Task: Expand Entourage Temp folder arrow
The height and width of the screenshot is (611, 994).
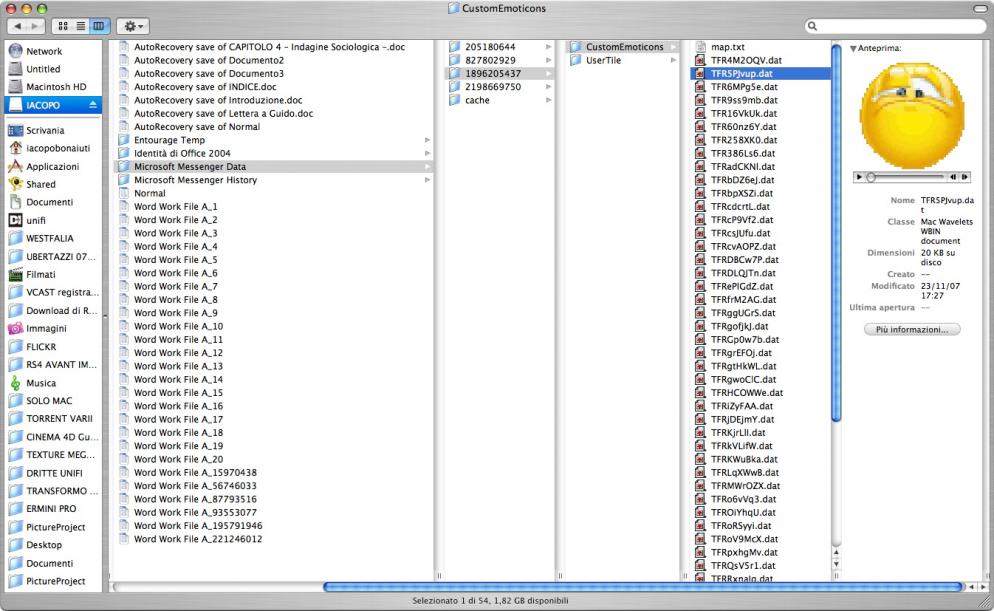Action: point(427,140)
